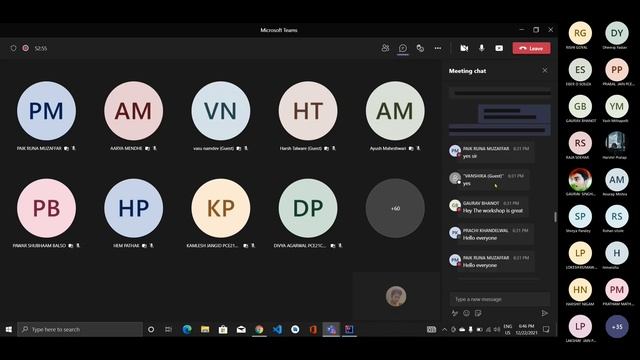Viewport: 640px width, 360px height.
Task: Click the Vanshika Guest 'yes' message
Action: [x=467, y=183]
